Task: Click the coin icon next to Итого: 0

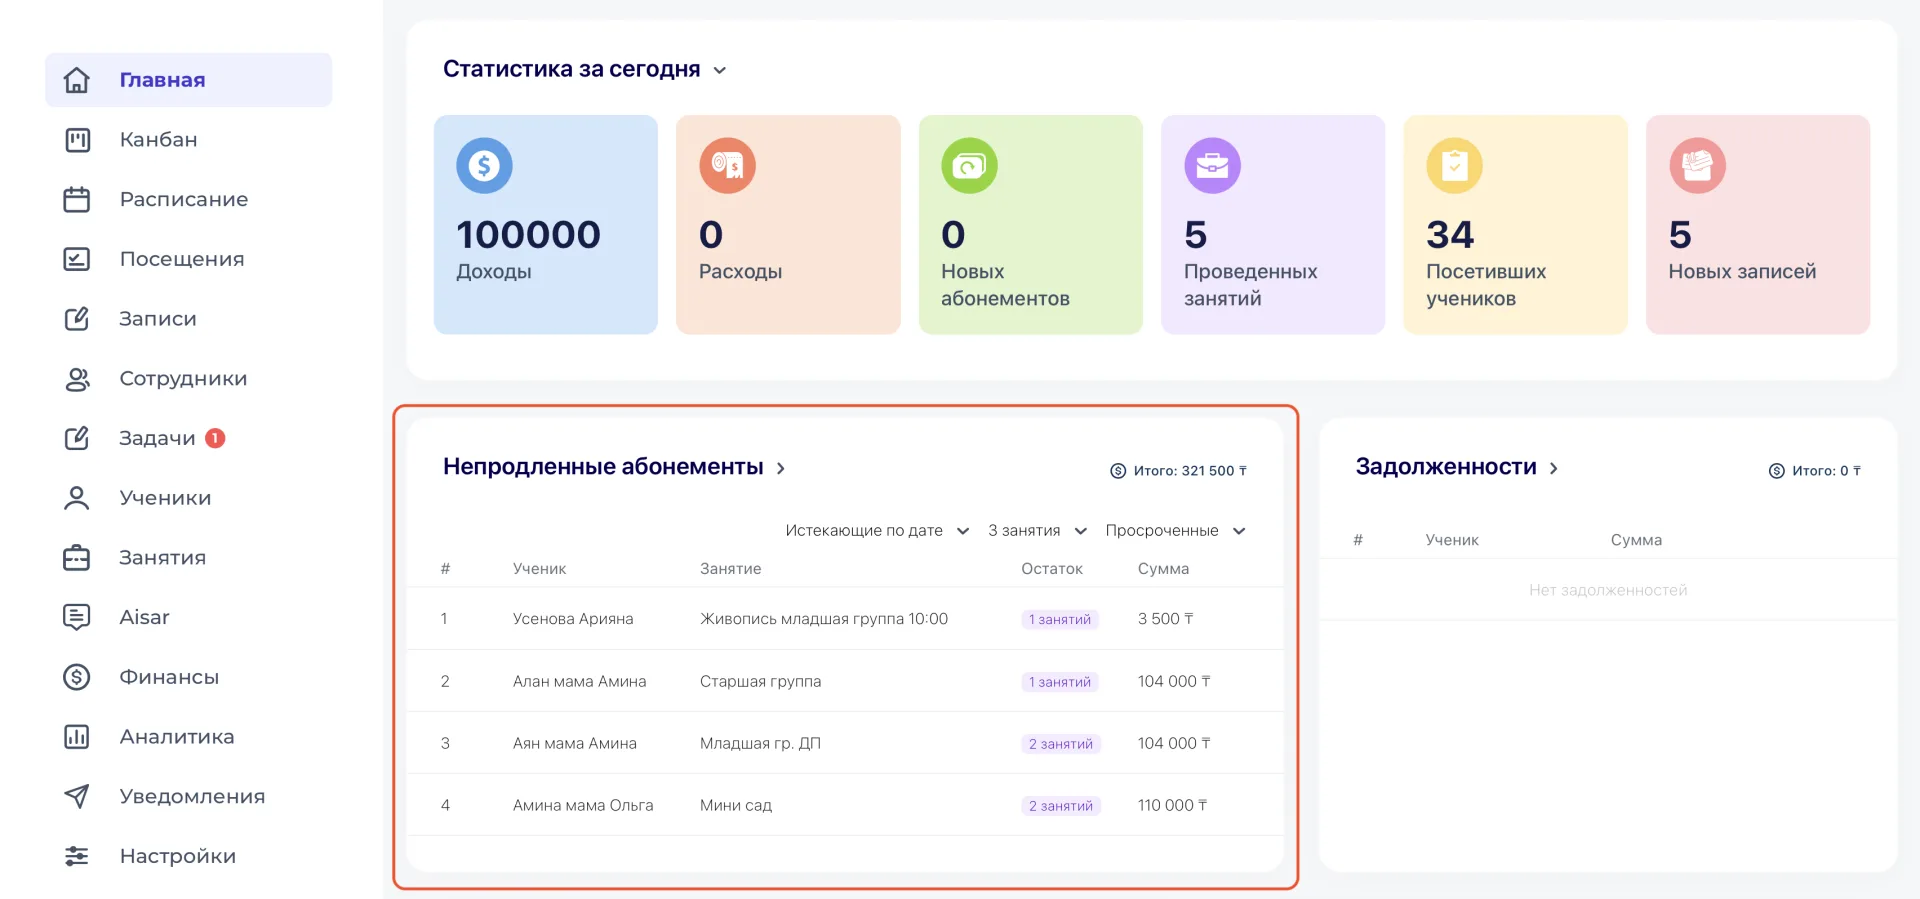Action: (x=1777, y=471)
